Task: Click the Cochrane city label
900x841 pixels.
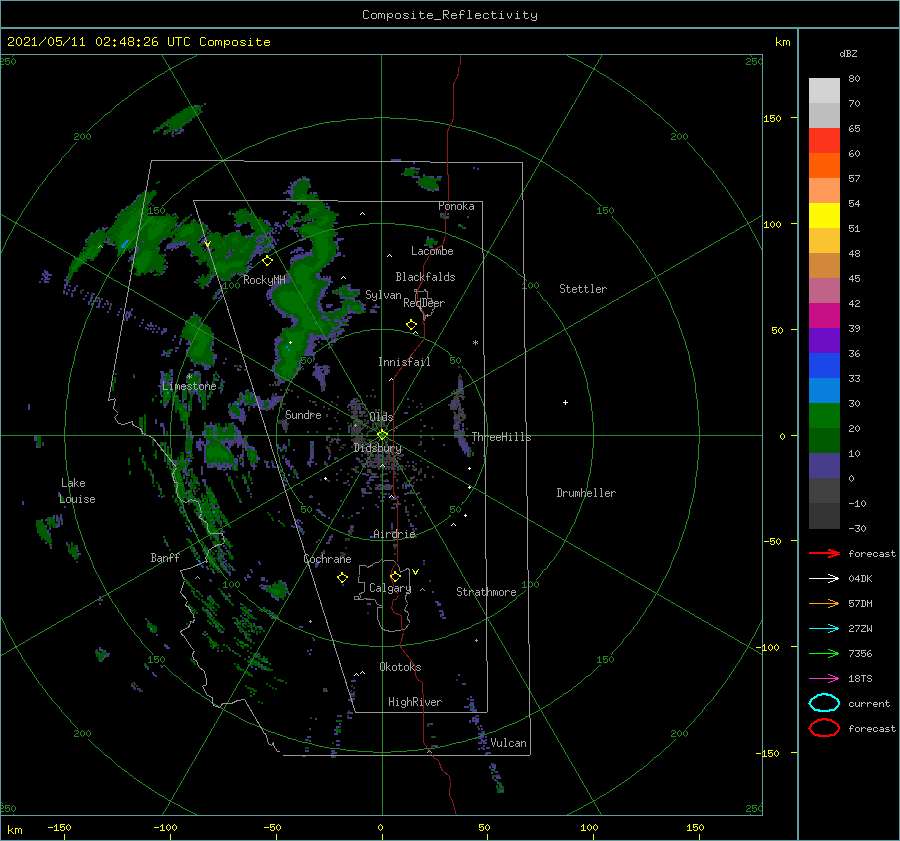Action: coord(327,559)
